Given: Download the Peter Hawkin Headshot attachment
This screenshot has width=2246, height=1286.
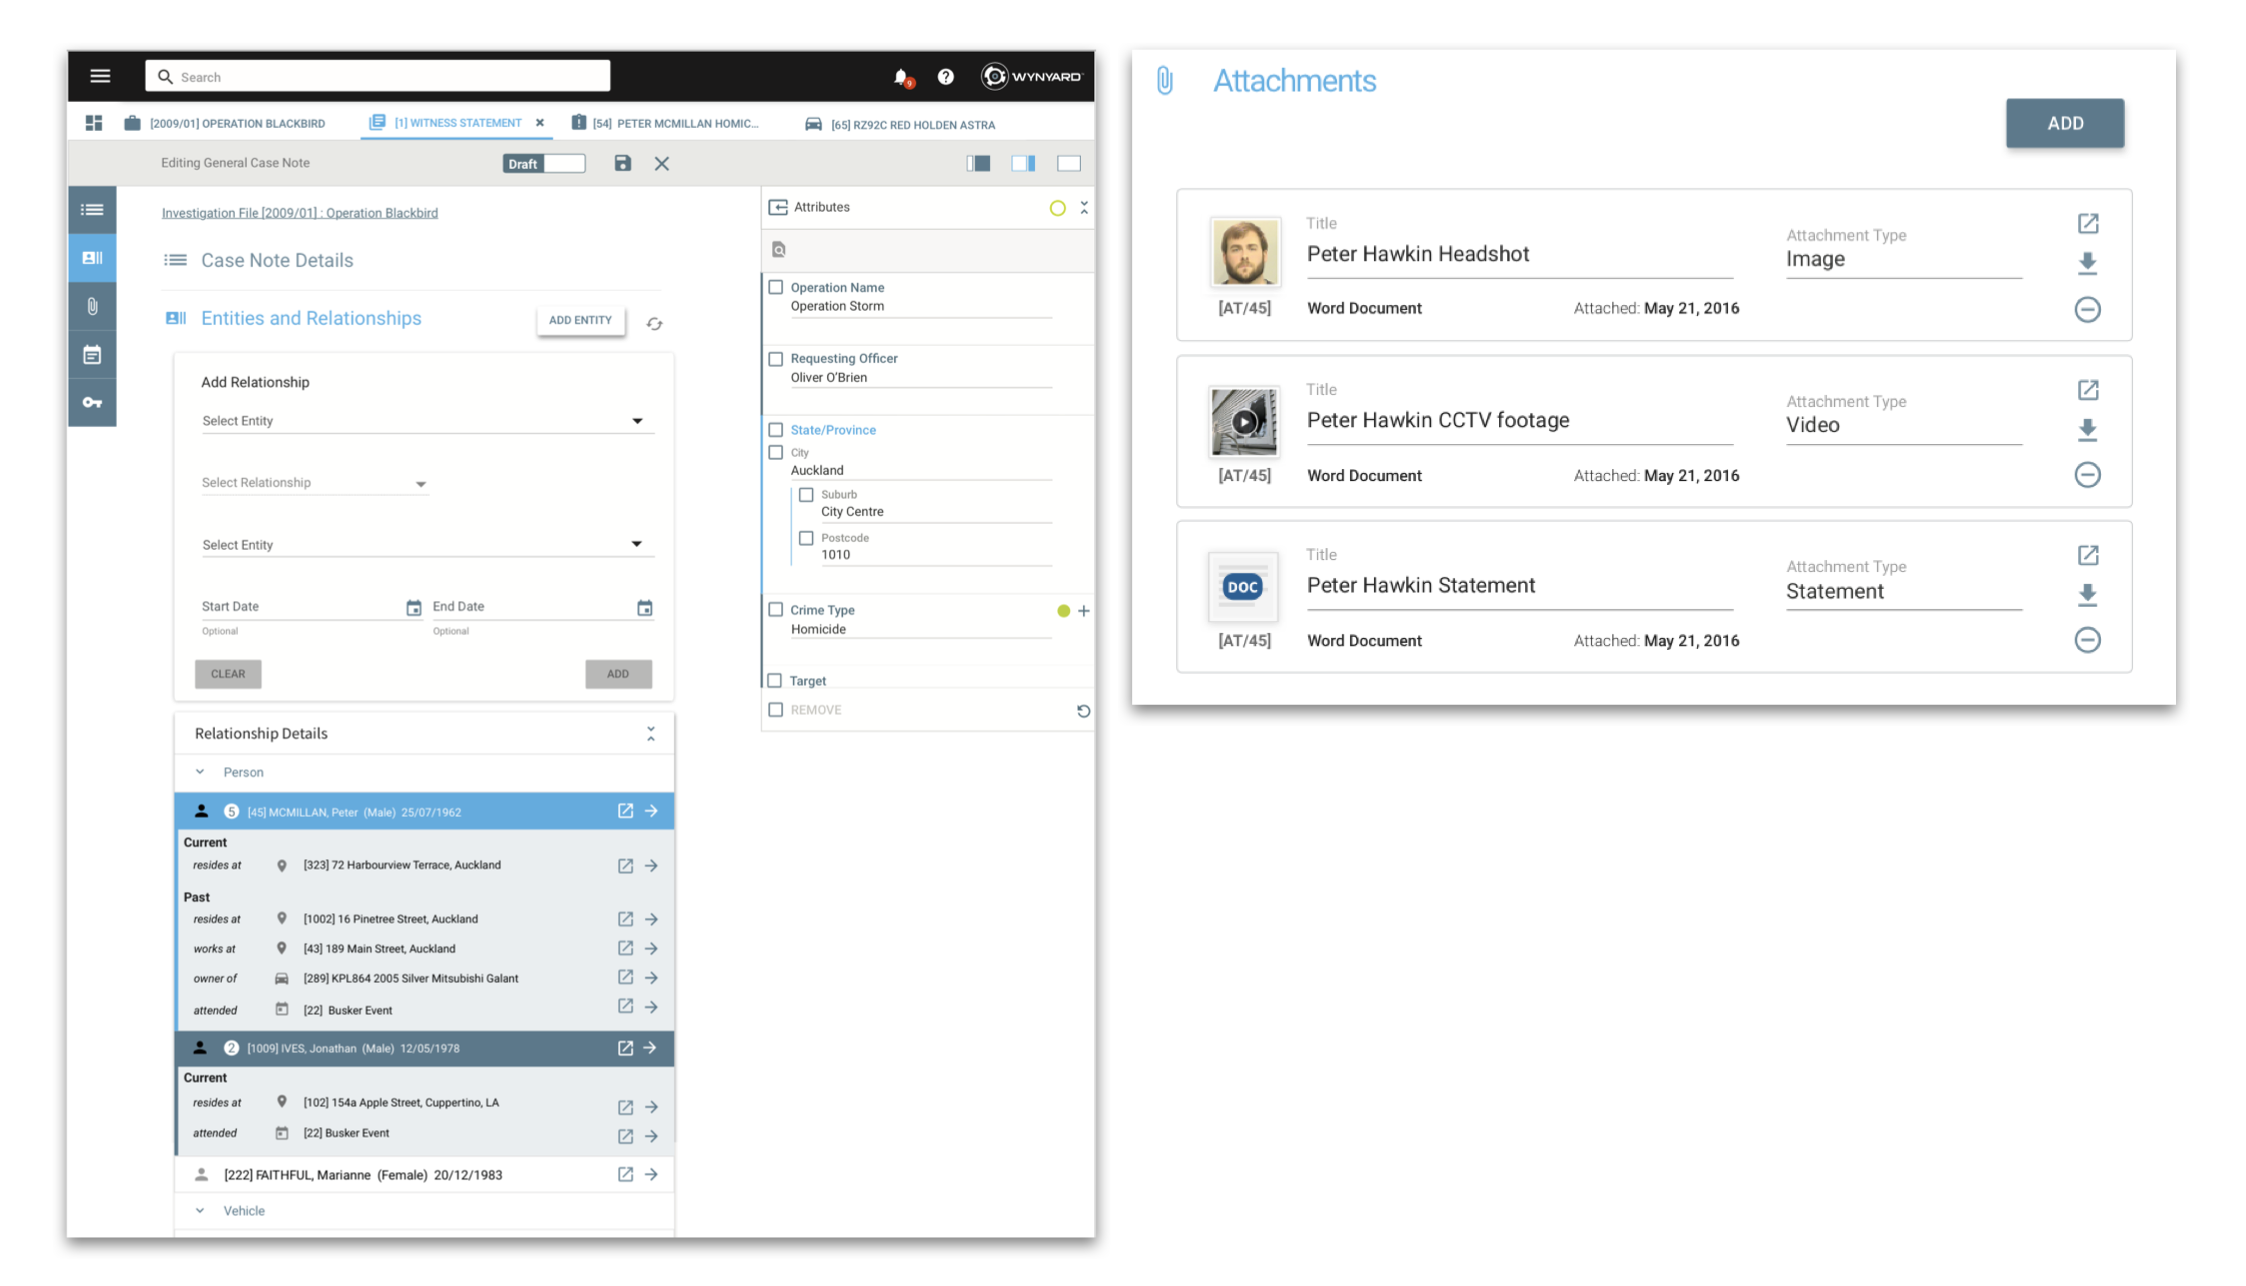Looking at the screenshot, I should 2087,264.
